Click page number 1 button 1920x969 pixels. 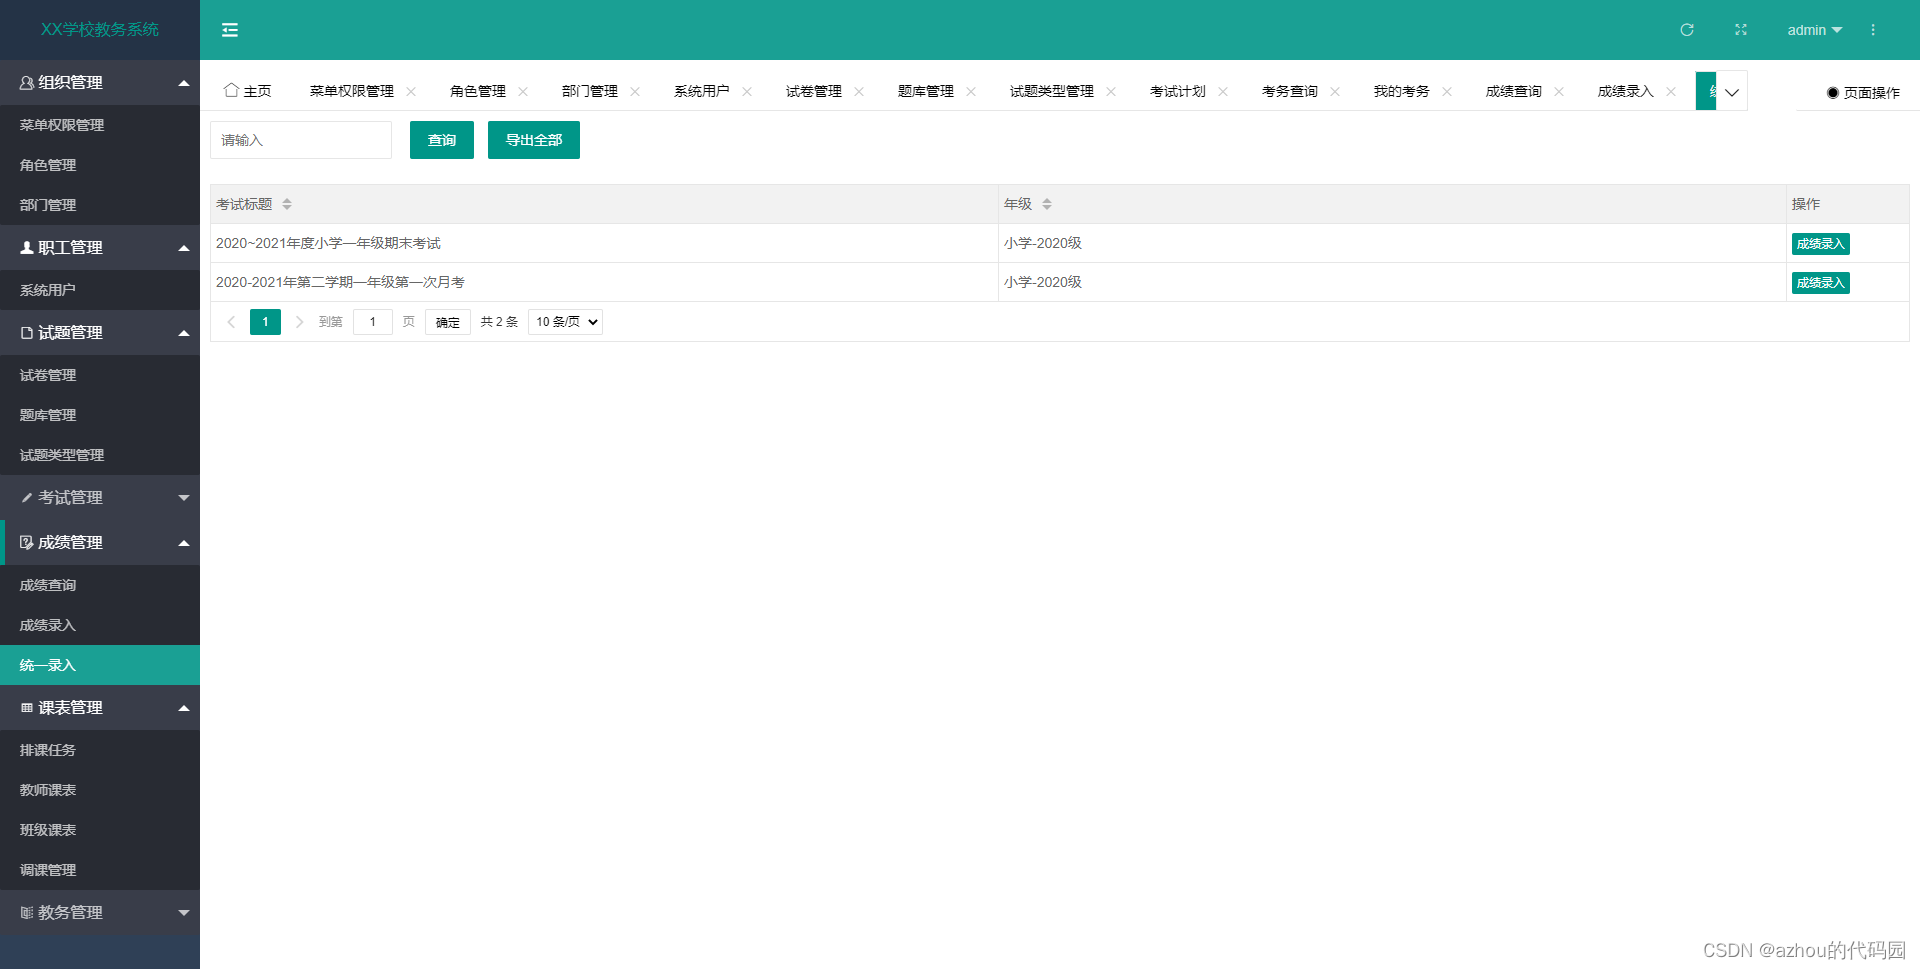pyautogui.click(x=265, y=322)
